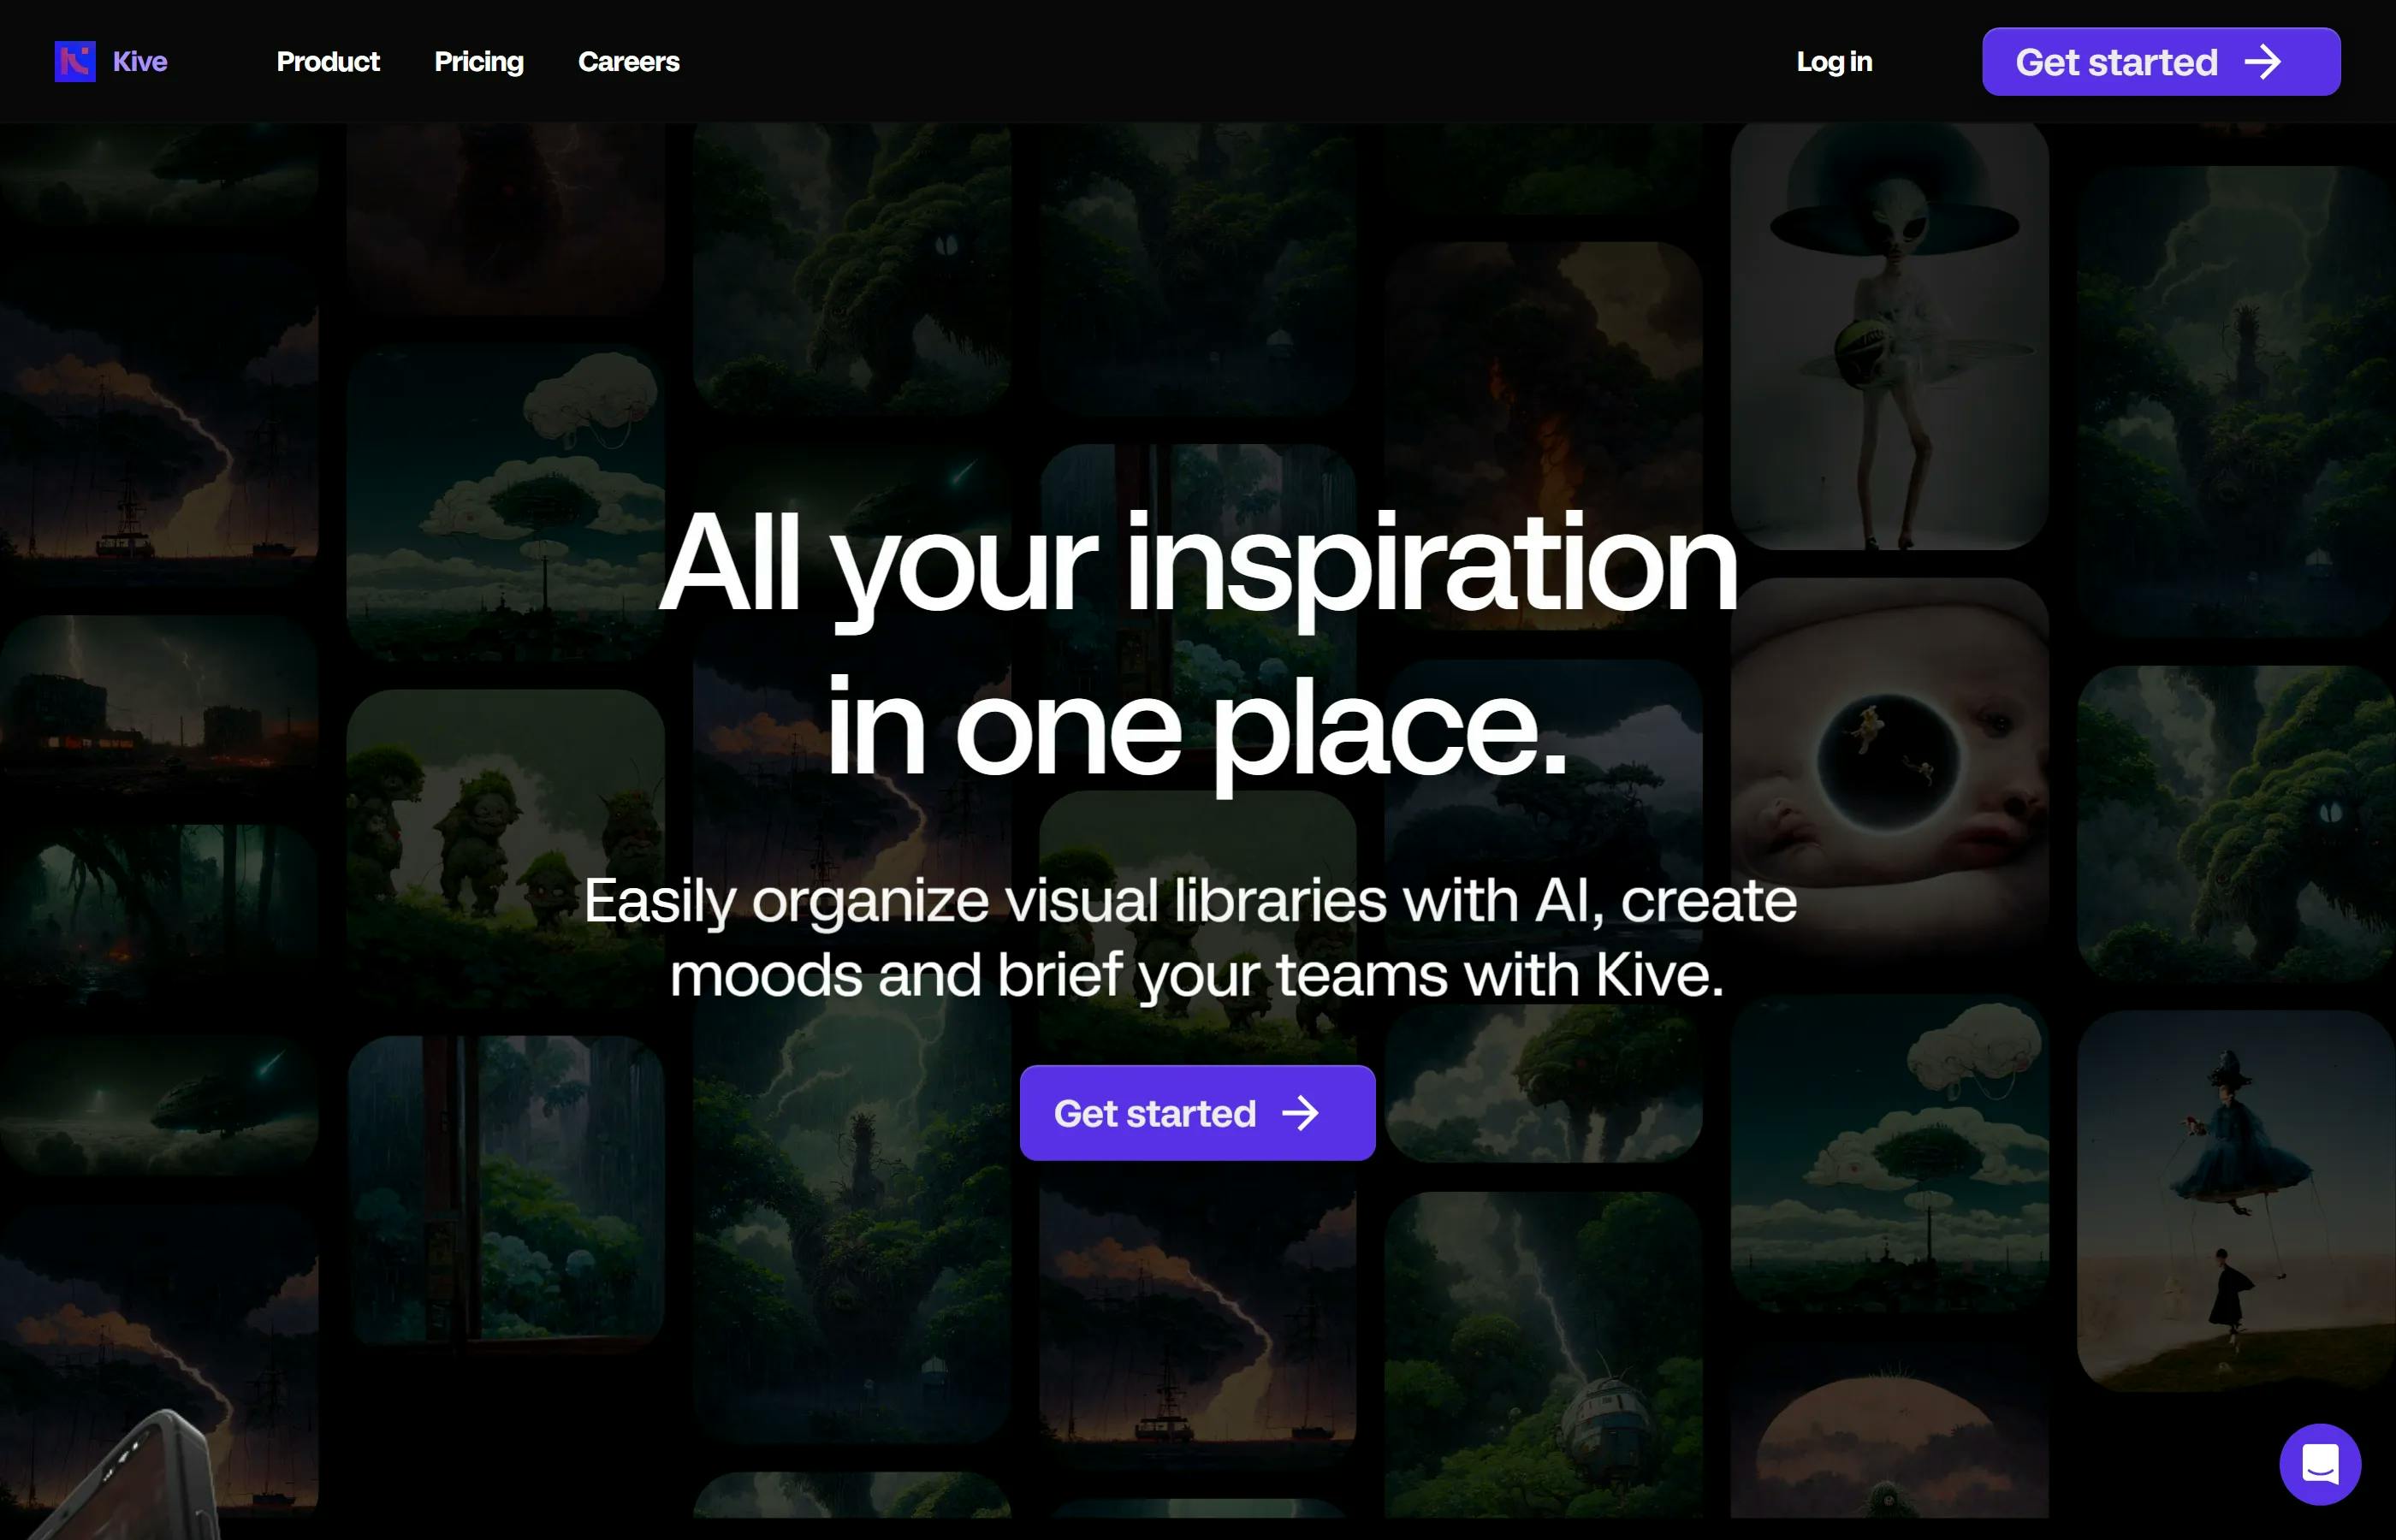Open the Product menu item
Viewport: 2396px width, 1540px height.
(x=328, y=62)
